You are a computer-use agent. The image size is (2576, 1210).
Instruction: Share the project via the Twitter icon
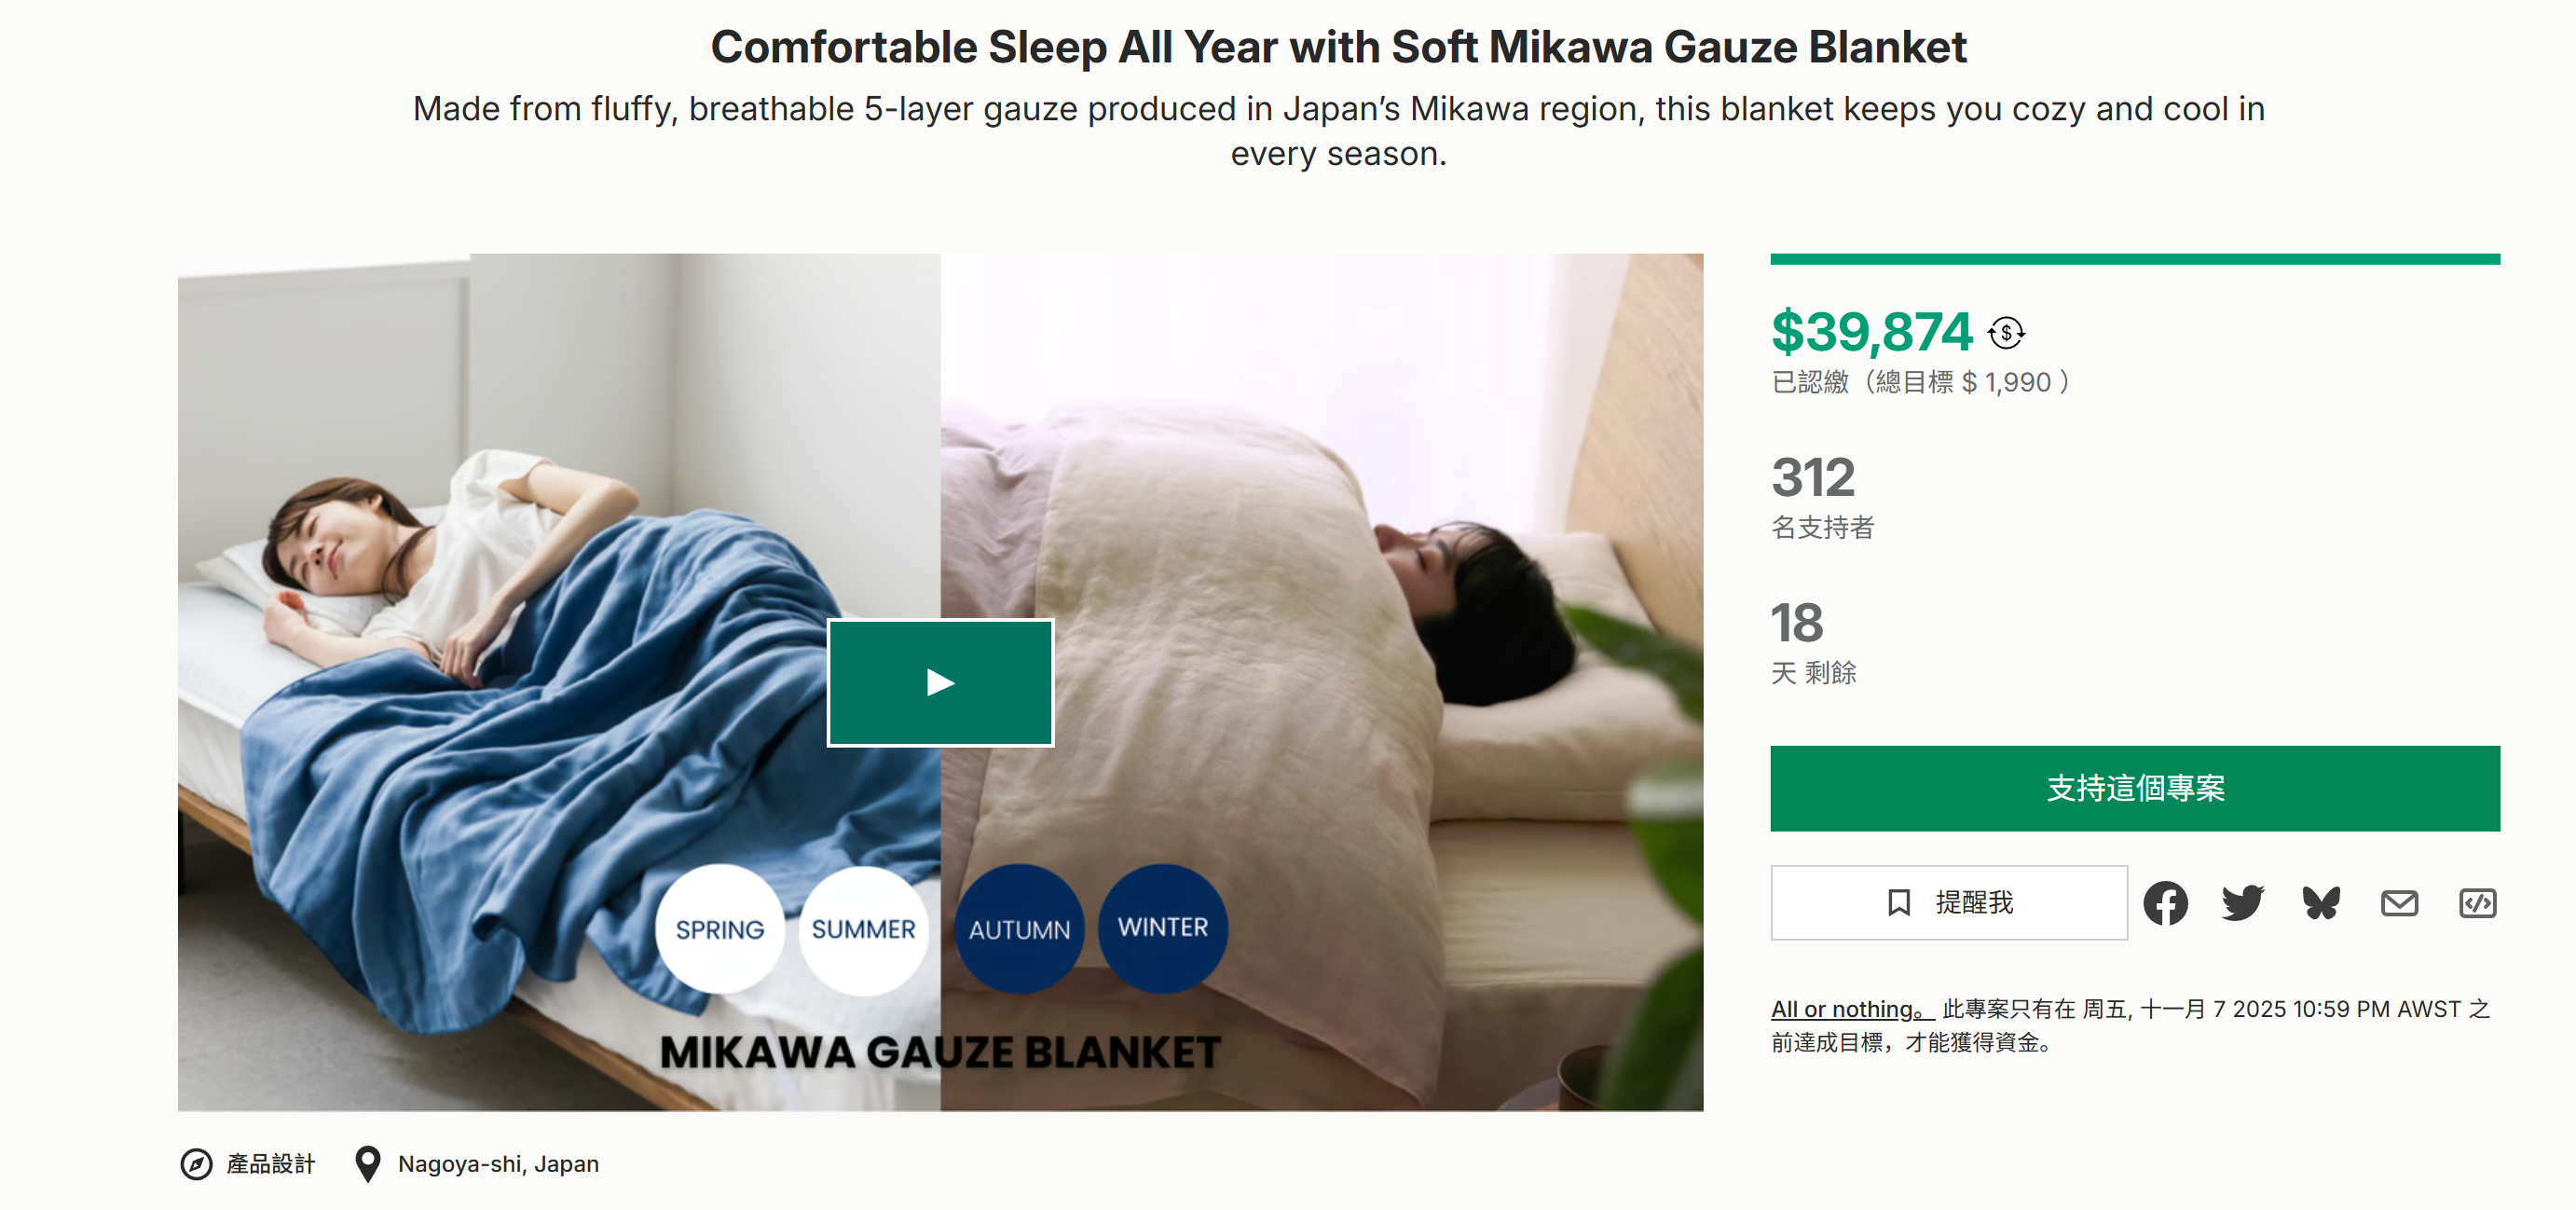pos(2243,903)
